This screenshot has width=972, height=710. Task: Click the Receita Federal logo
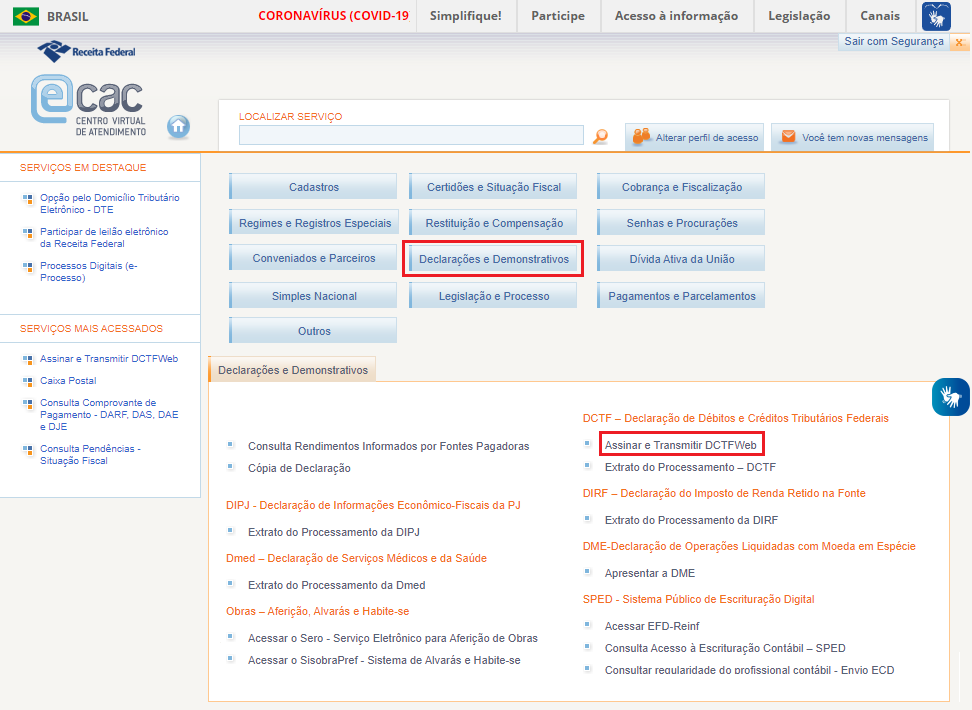[x=86, y=51]
